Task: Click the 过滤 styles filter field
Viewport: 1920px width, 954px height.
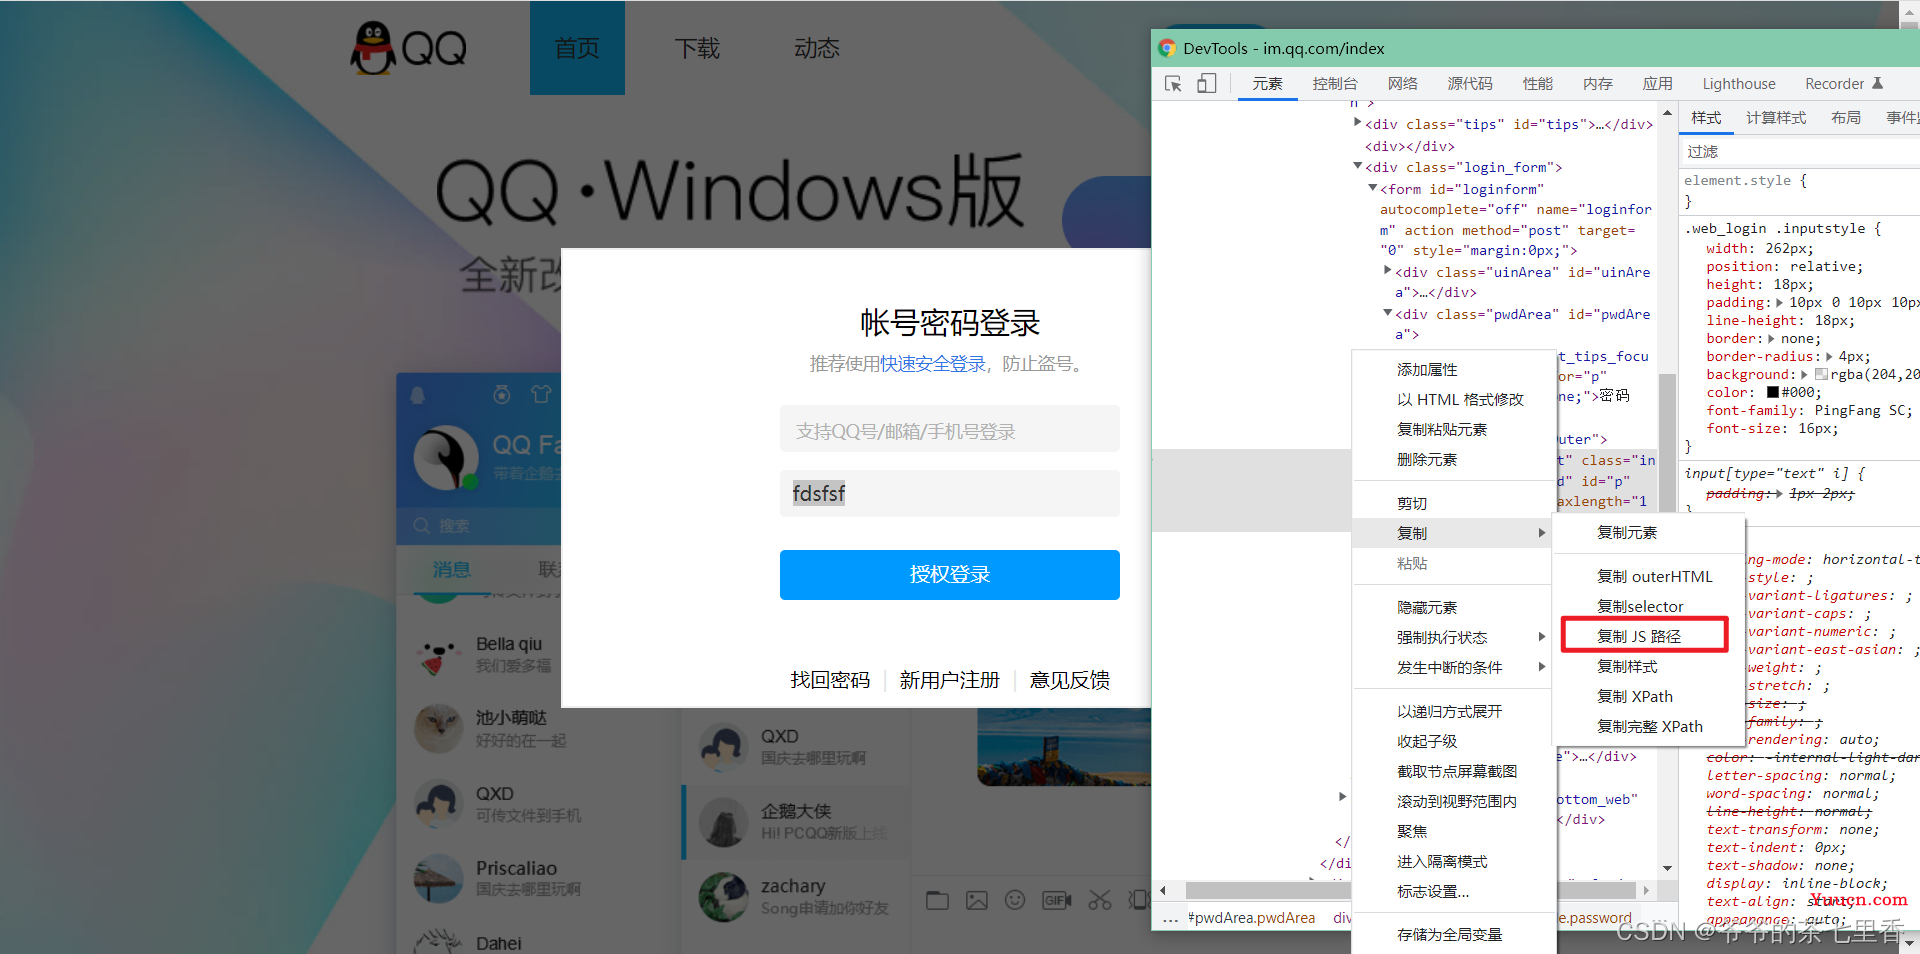Action: [x=1799, y=151]
